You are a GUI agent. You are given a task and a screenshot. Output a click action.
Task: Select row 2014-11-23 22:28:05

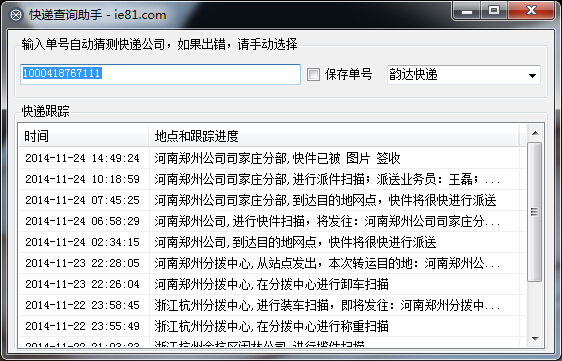pyautogui.click(x=272, y=263)
